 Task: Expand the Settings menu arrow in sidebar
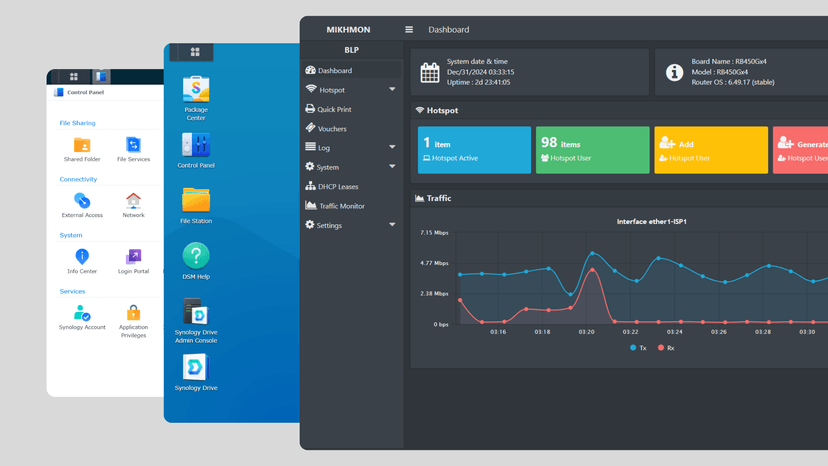click(x=392, y=225)
